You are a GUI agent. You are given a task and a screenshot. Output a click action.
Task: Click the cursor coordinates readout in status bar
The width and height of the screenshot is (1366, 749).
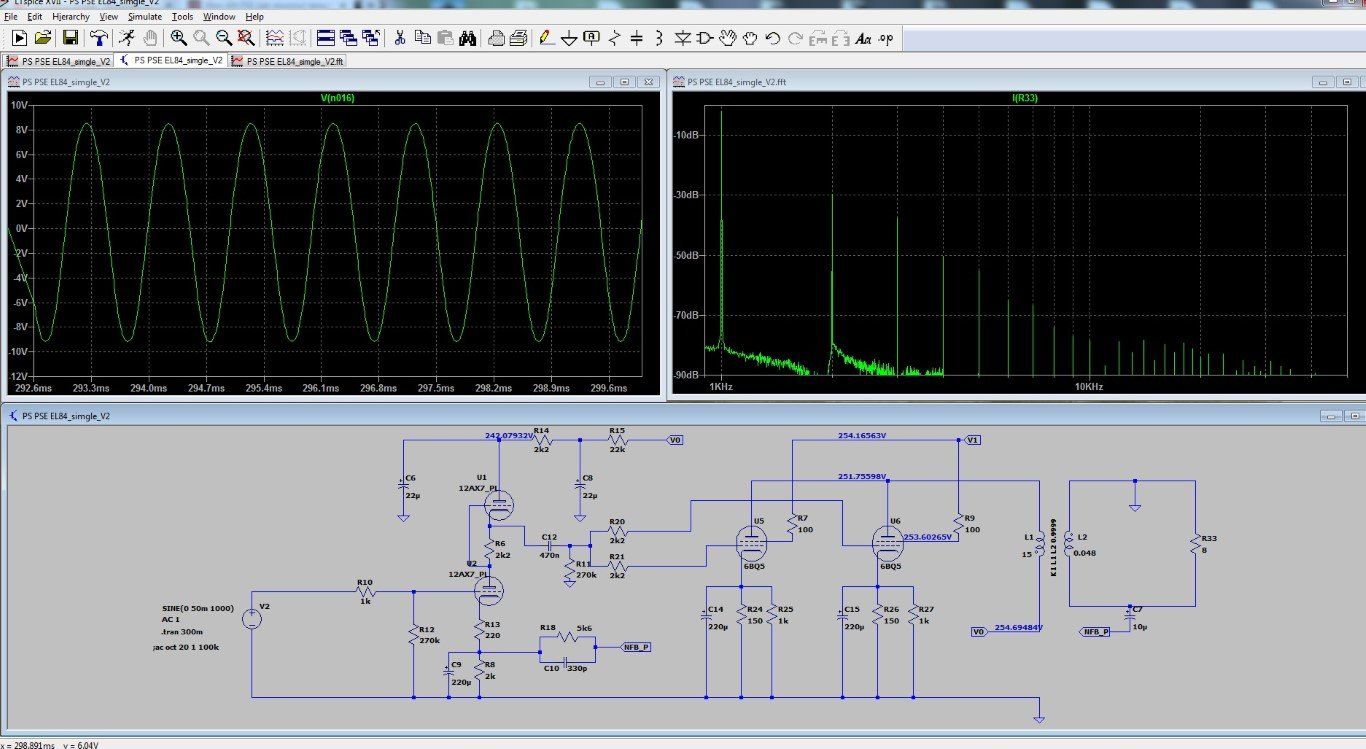pos(50,744)
